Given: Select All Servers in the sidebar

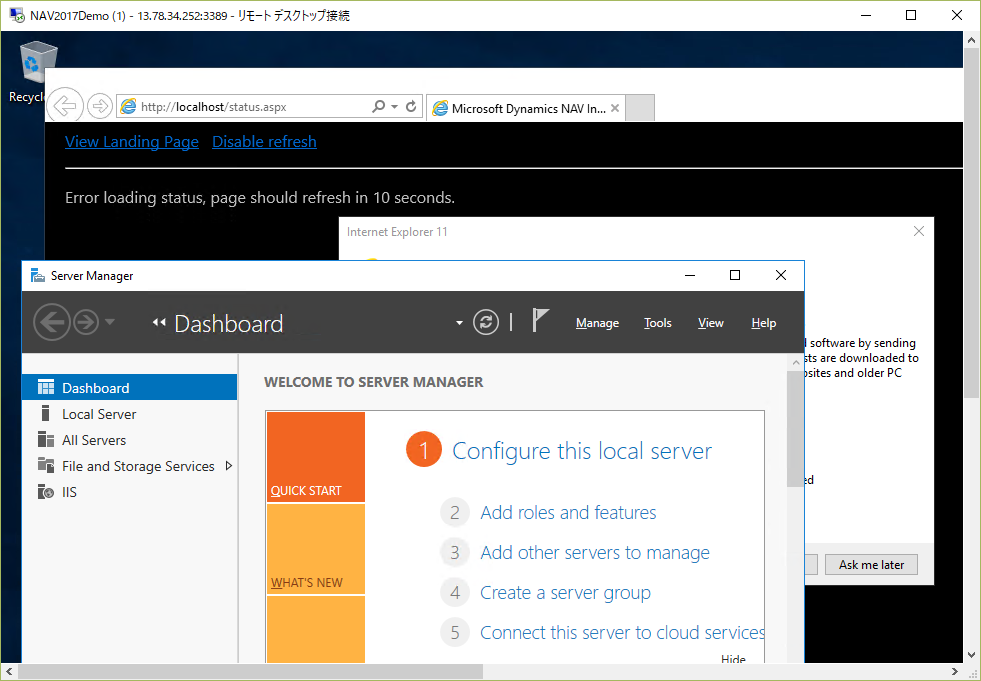Looking at the screenshot, I should [130, 440].
